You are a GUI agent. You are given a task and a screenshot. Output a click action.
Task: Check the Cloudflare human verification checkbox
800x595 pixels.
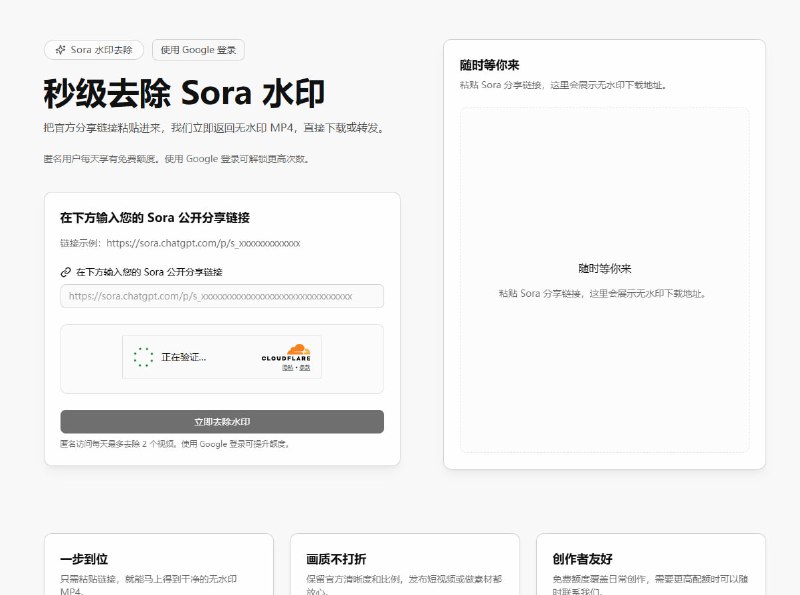[x=143, y=356]
